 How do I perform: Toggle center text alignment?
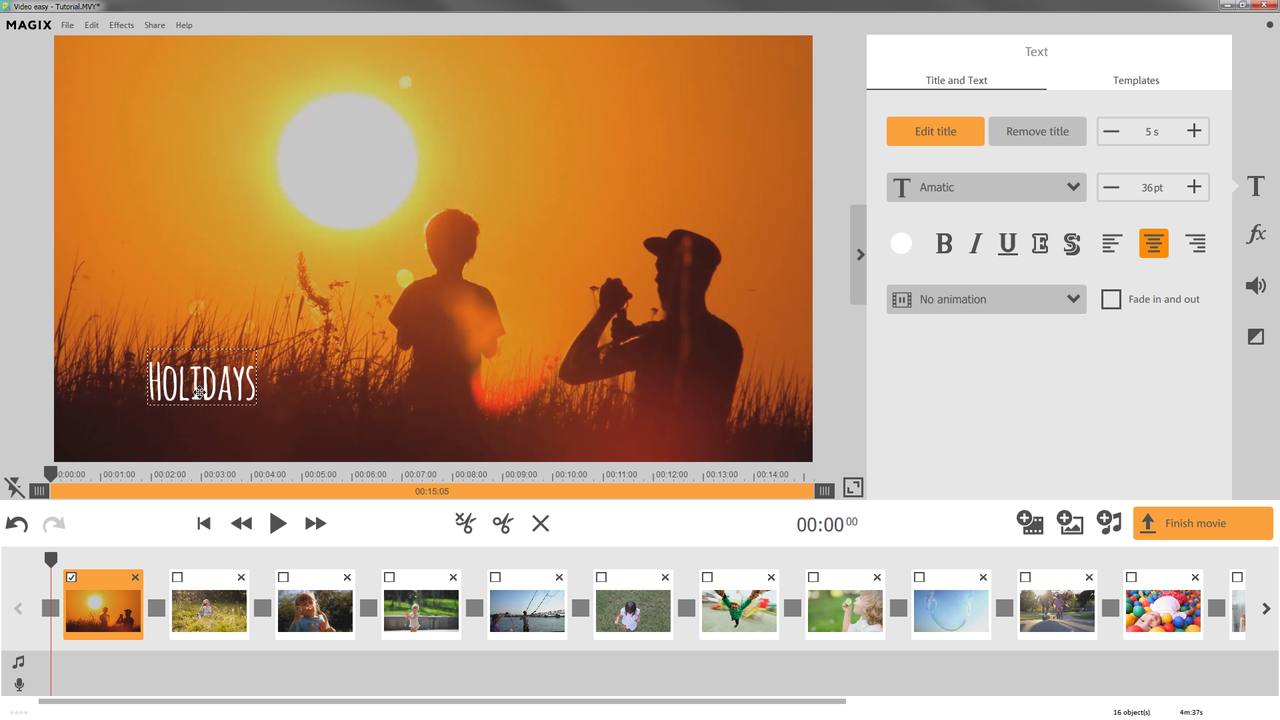tap(1153, 243)
